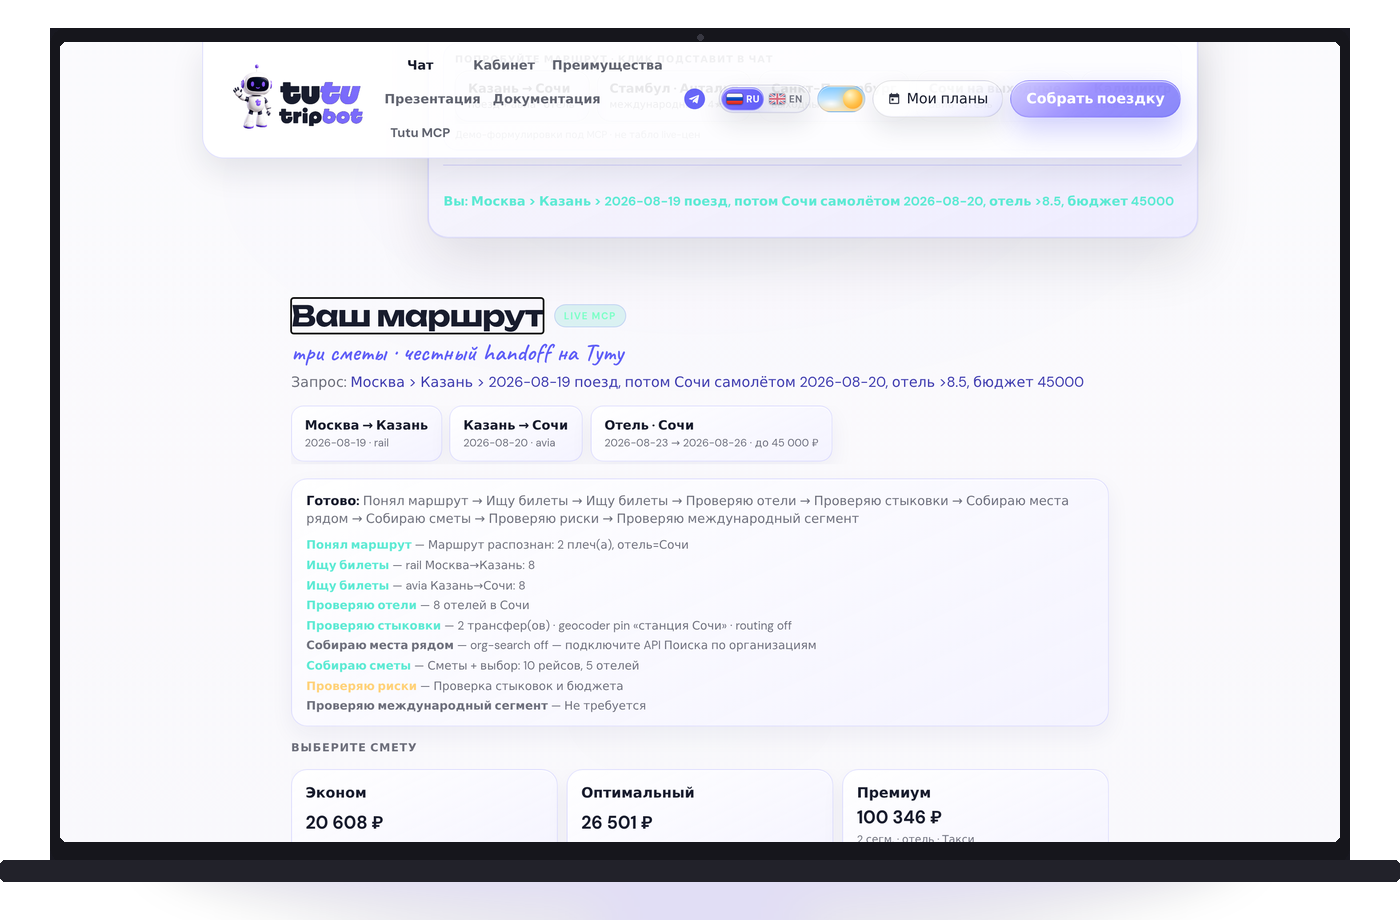Viewport: 1400px width, 920px height.
Task: Click the Готово progress summary line
Action: (688, 510)
